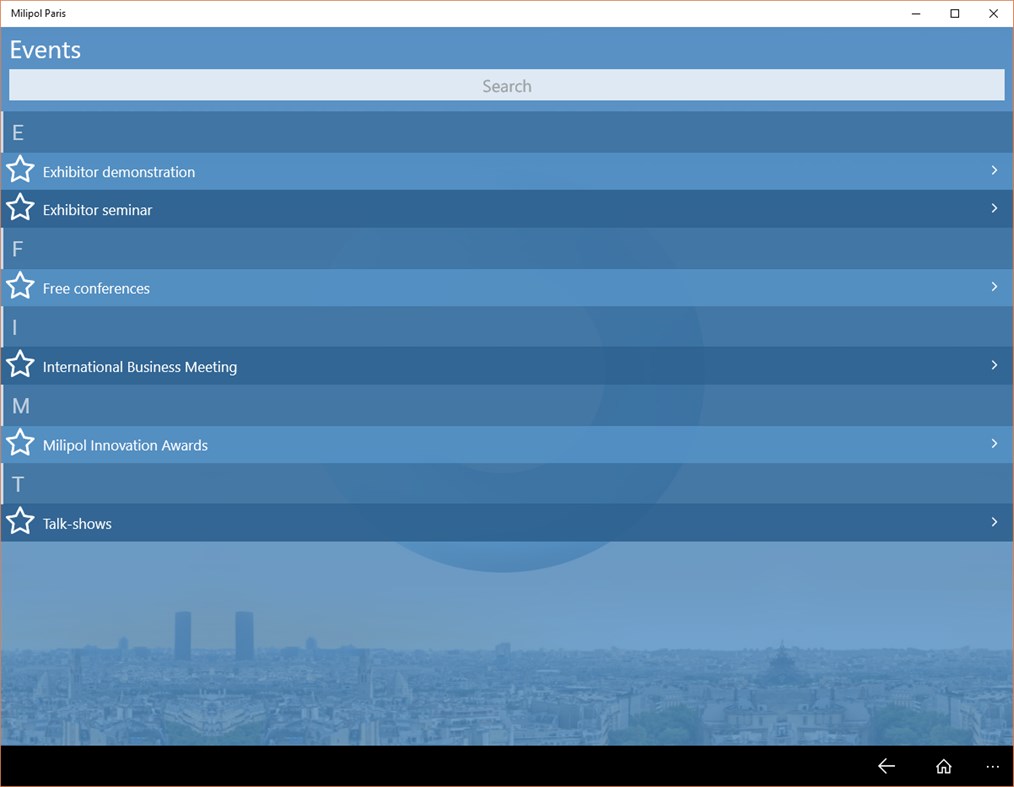Viewport: 1014px width, 787px height.
Task: Select the Events page title
Action: (x=45, y=49)
